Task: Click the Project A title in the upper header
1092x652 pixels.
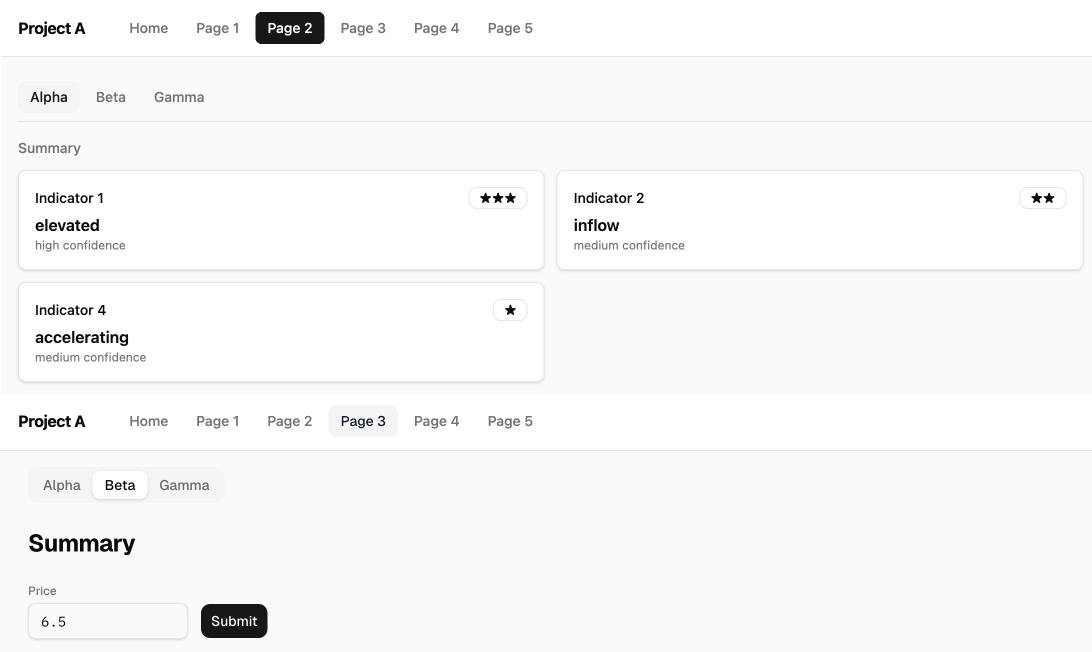Action: [52, 28]
